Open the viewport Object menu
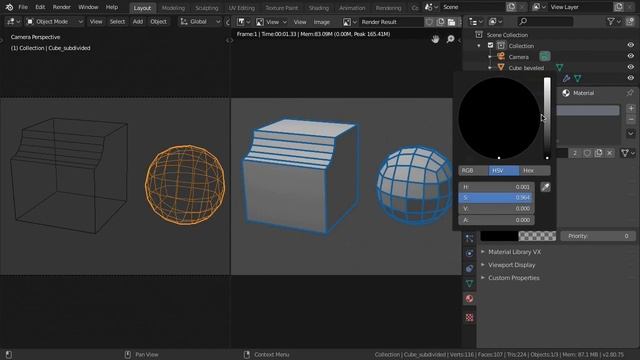The image size is (640, 360). coord(158,22)
